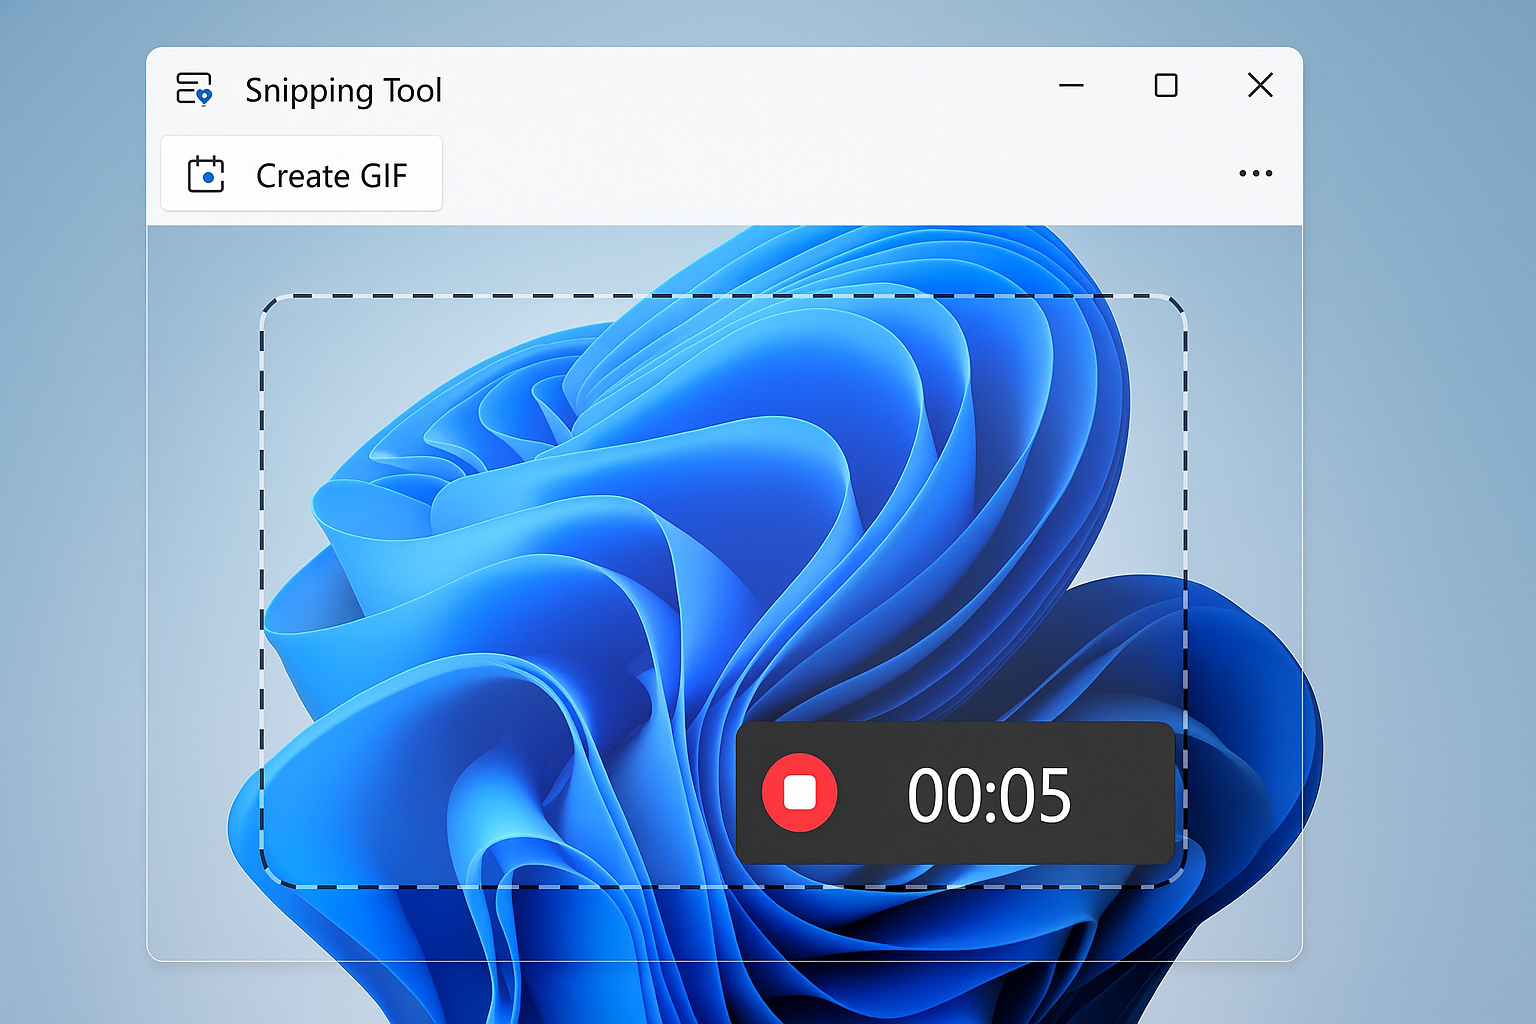Minimize the Snipping Tool window

[1071, 86]
